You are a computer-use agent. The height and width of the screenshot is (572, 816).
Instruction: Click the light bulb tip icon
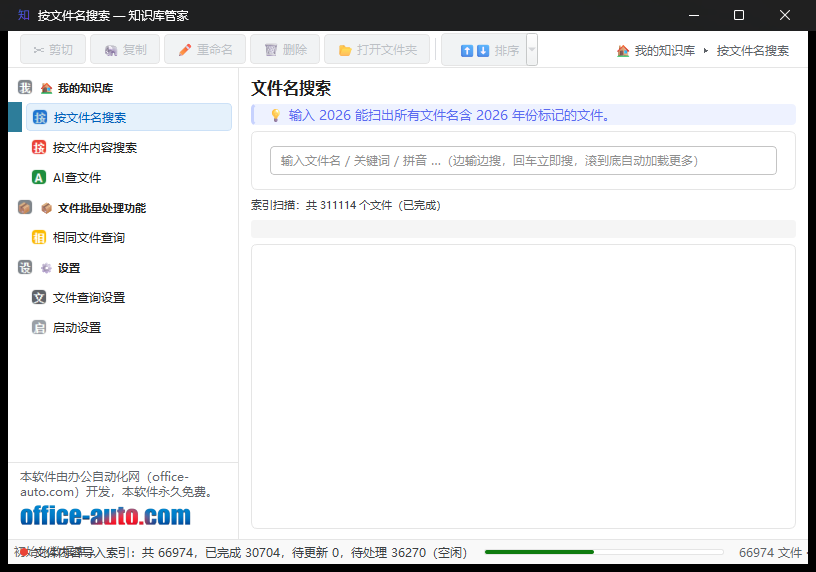point(276,116)
